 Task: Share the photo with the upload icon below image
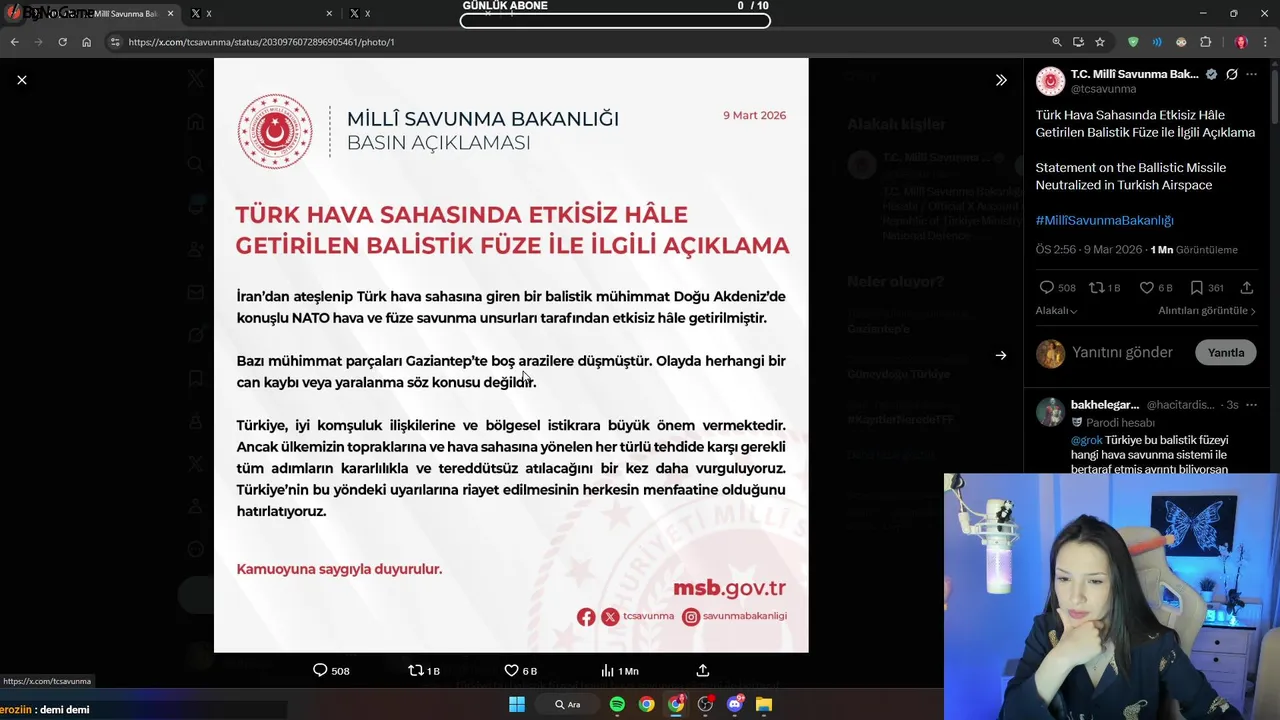point(703,670)
